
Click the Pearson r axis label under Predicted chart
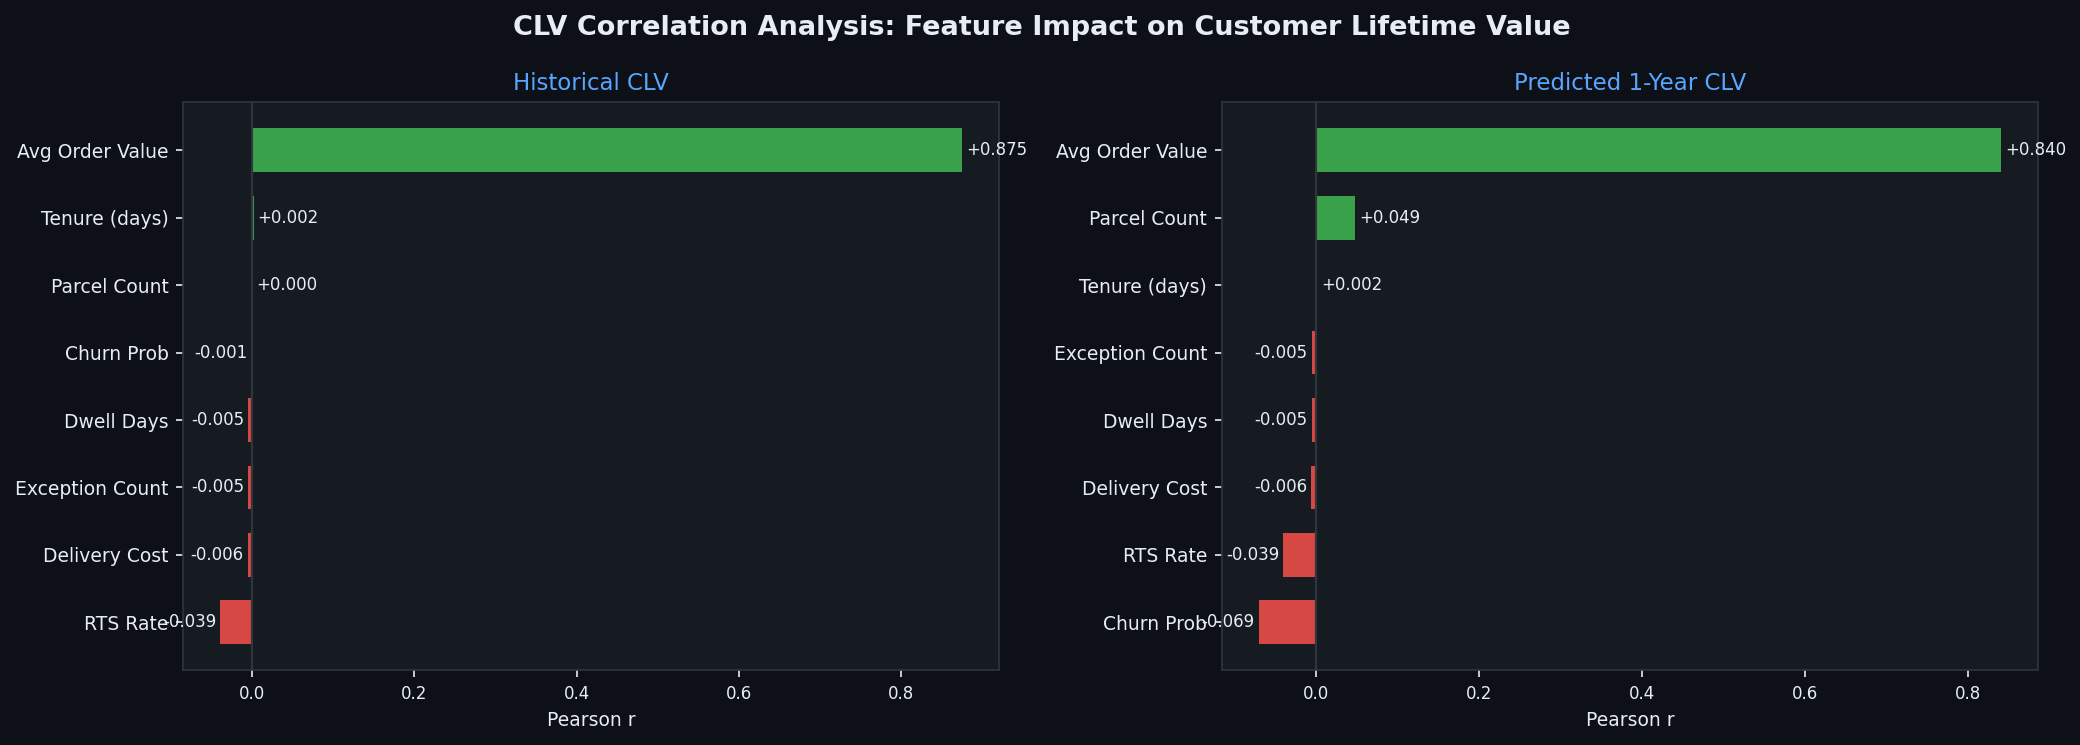tap(1630, 719)
